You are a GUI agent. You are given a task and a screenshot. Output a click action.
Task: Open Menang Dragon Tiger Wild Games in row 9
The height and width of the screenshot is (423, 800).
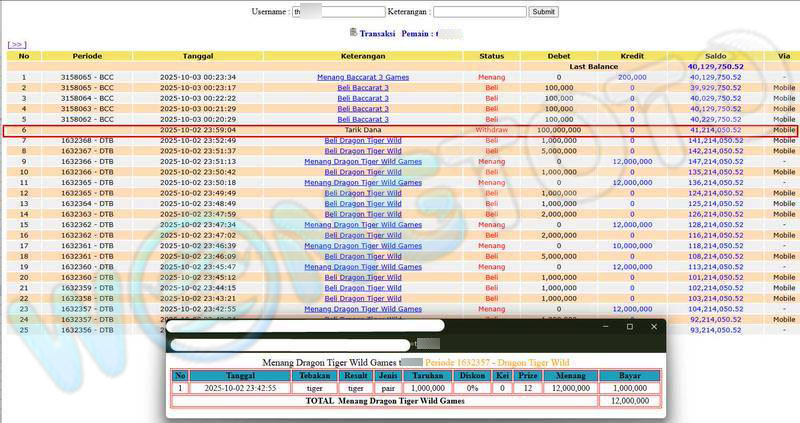tap(363, 161)
